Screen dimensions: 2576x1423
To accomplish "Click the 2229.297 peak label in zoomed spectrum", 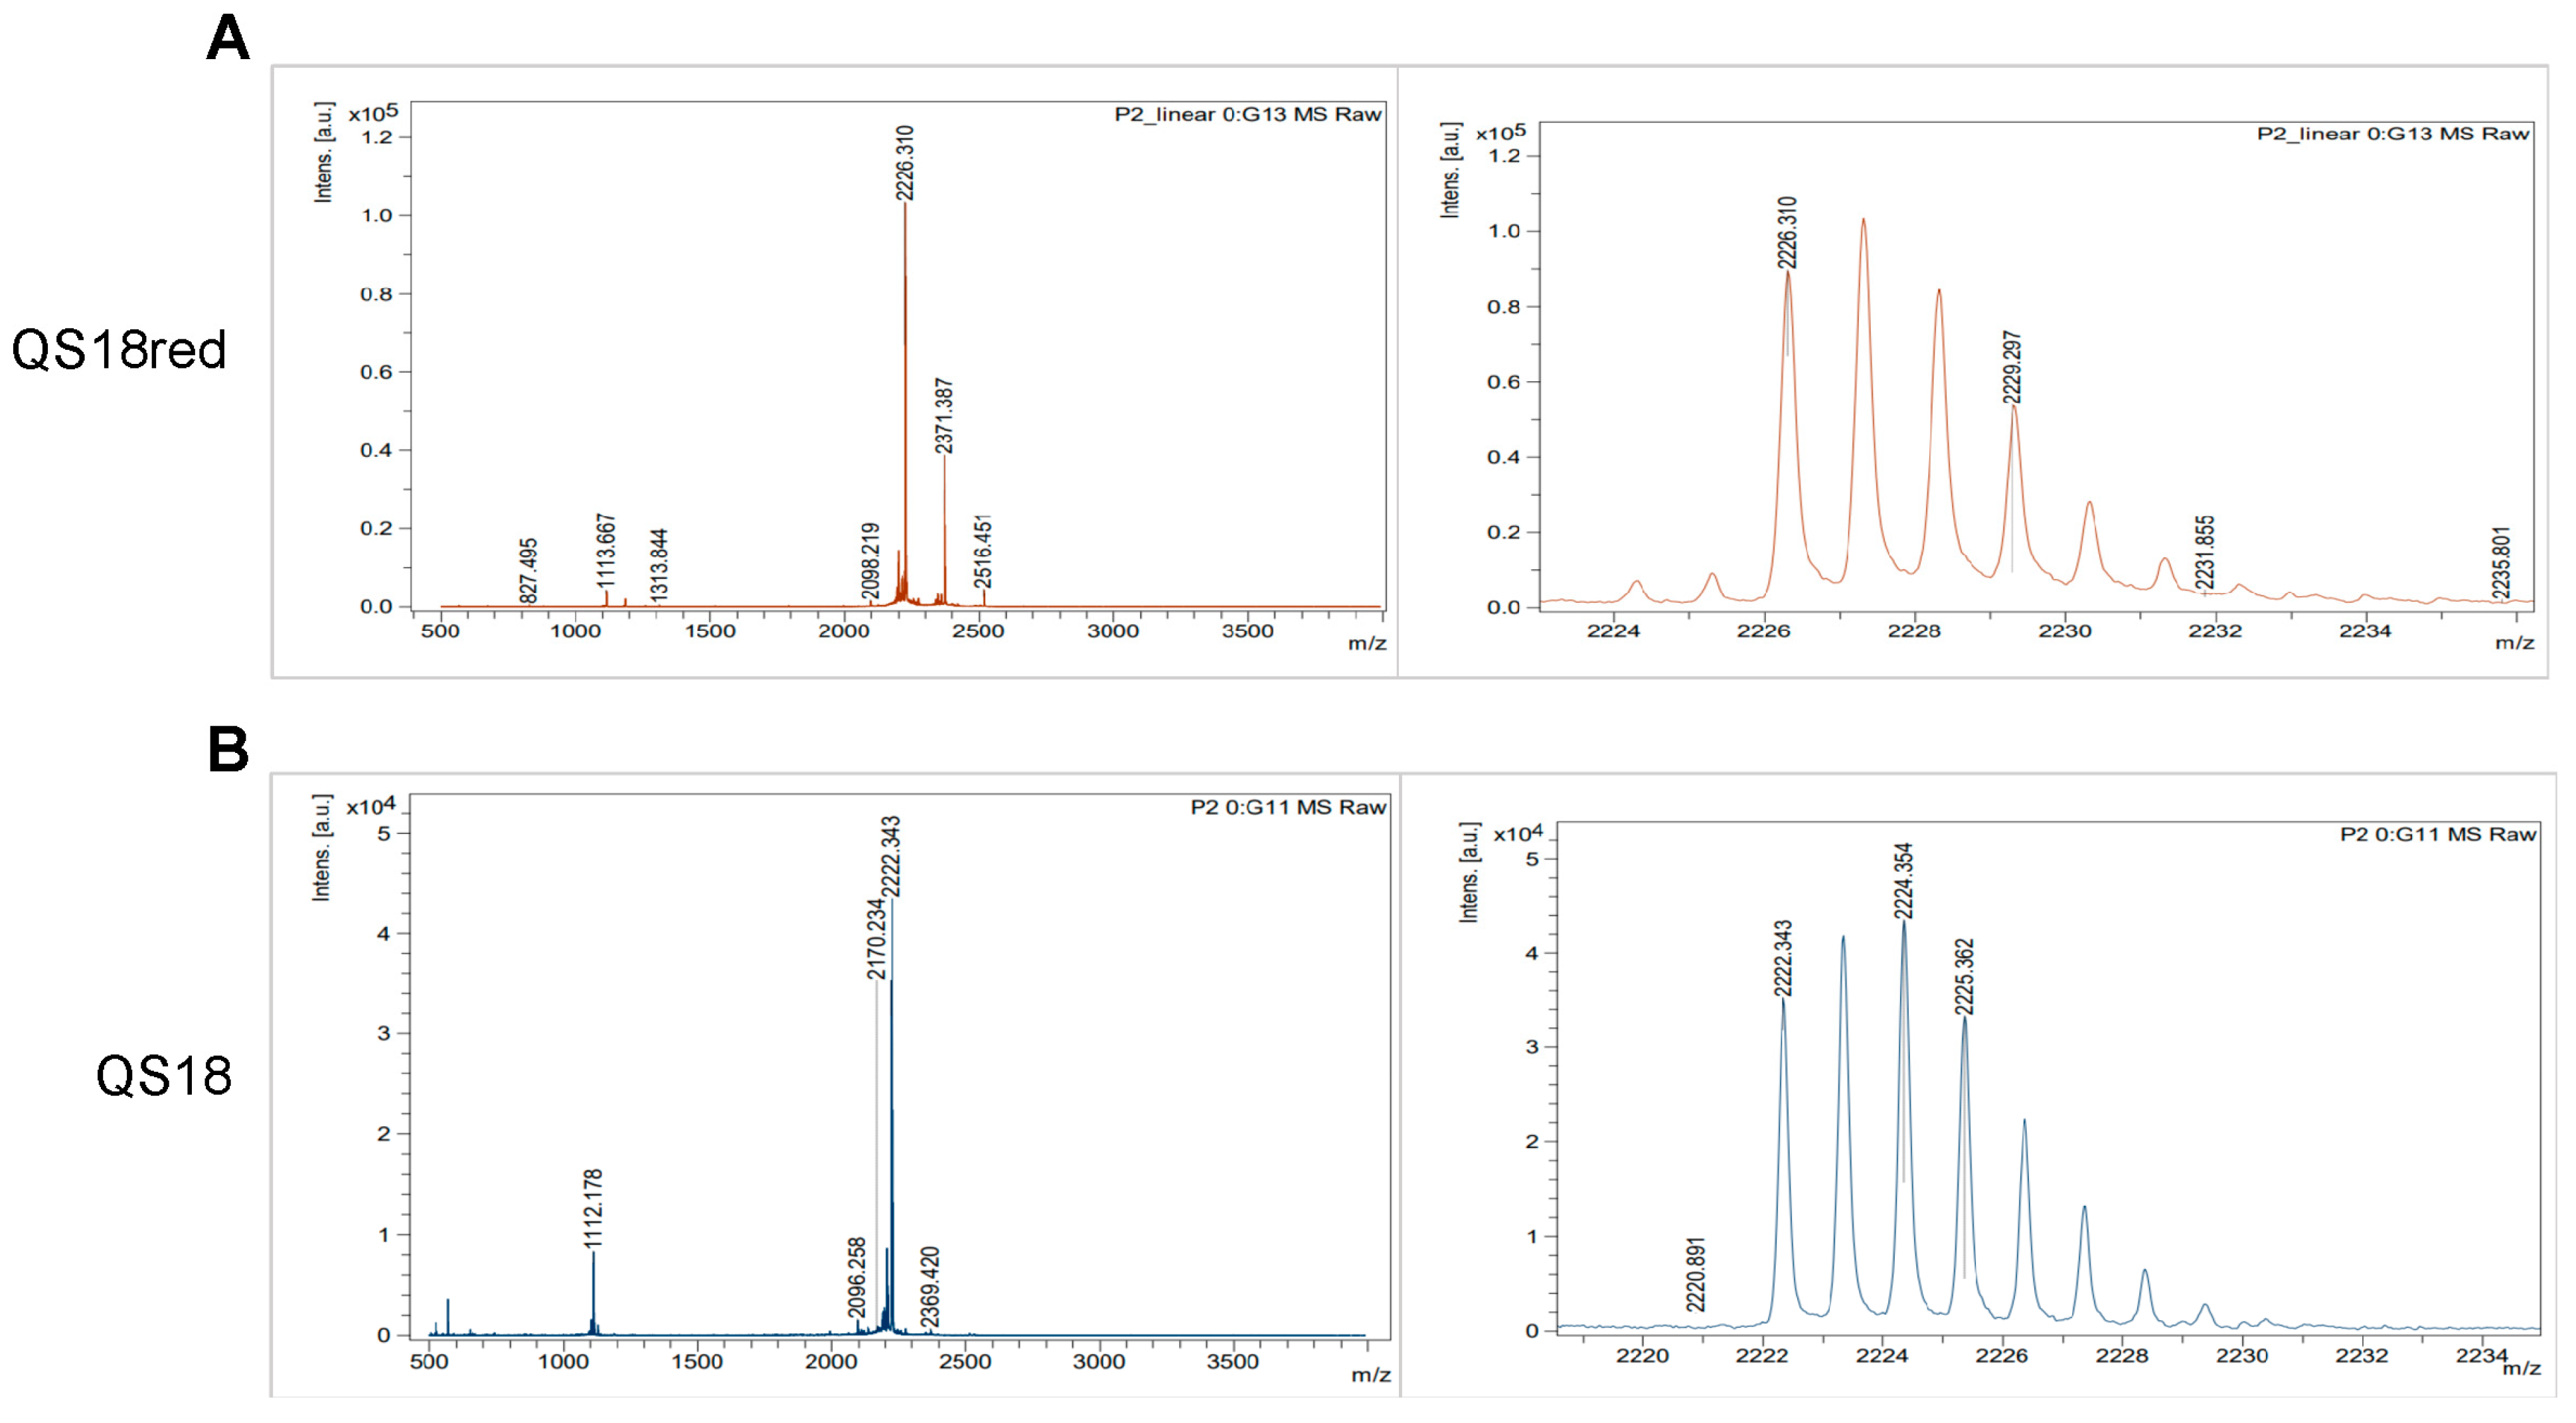I will tap(2012, 367).
